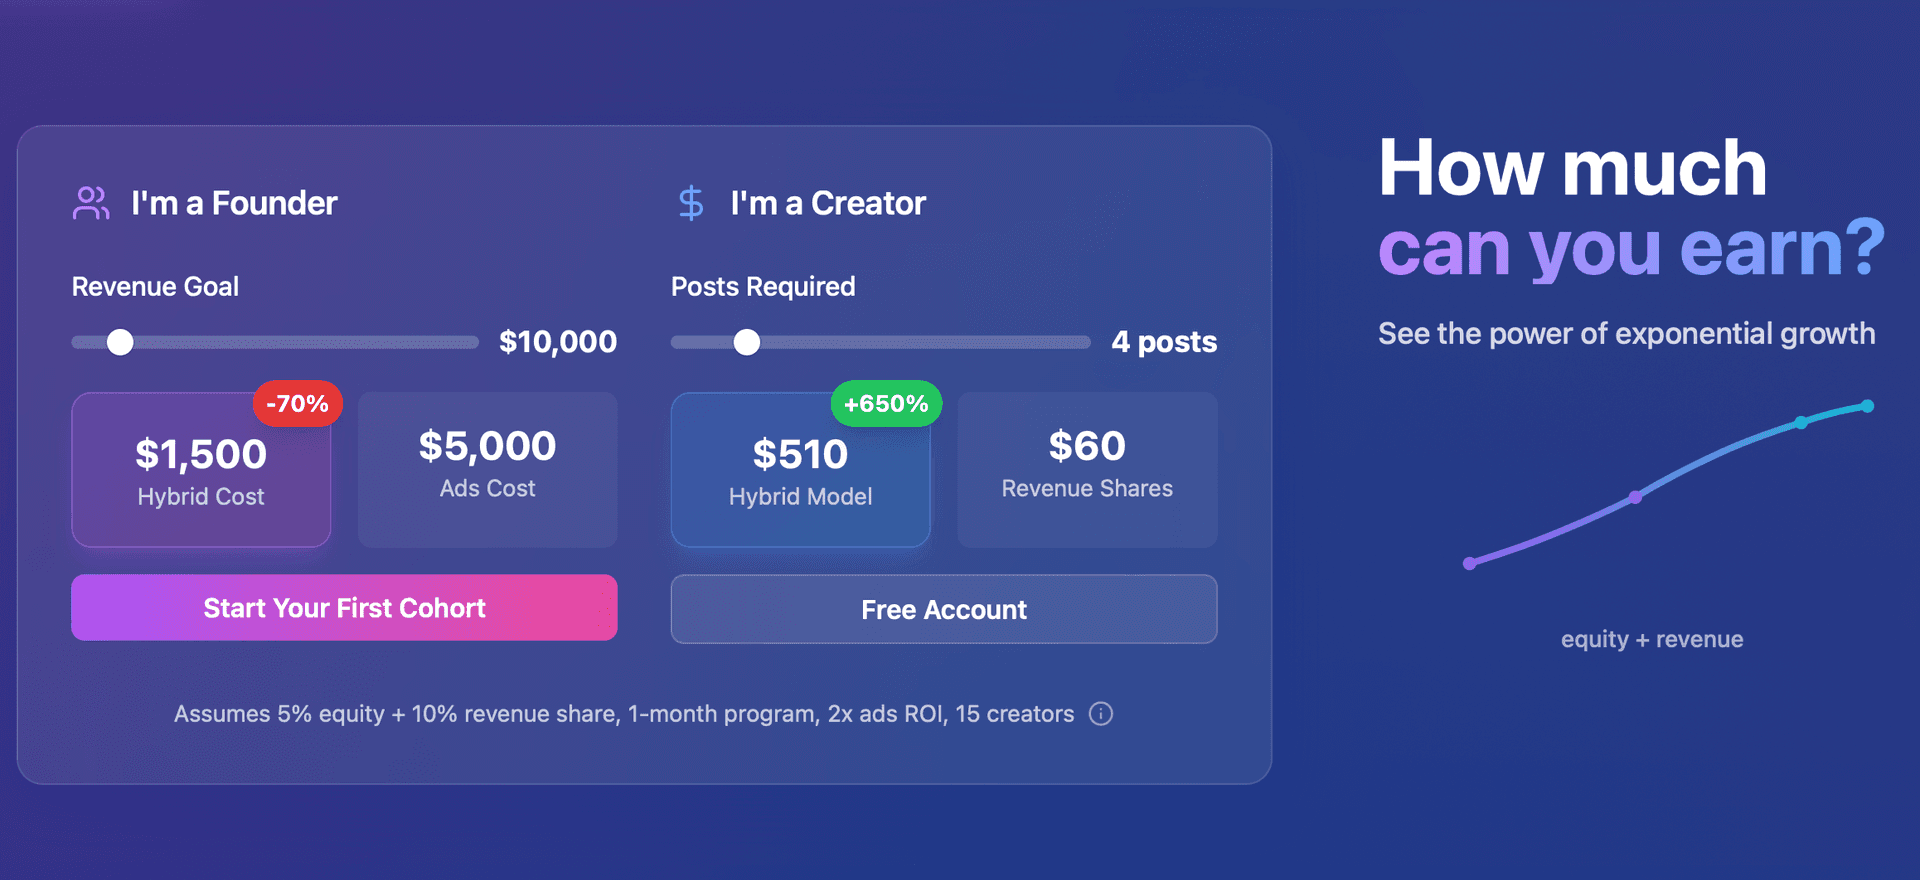Click the starting point of the equity + revenue line
The image size is (1920, 880).
point(1467,562)
